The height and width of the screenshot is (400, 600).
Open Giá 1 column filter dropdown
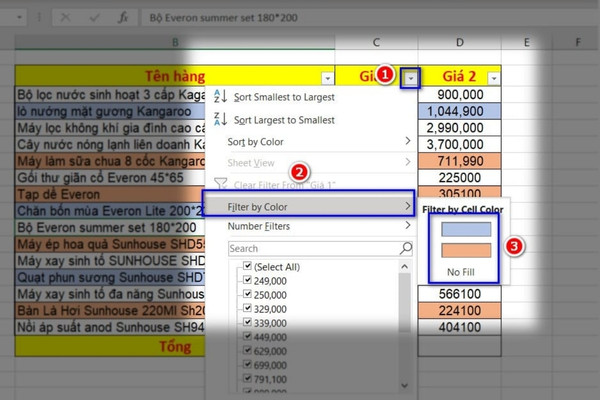point(411,78)
